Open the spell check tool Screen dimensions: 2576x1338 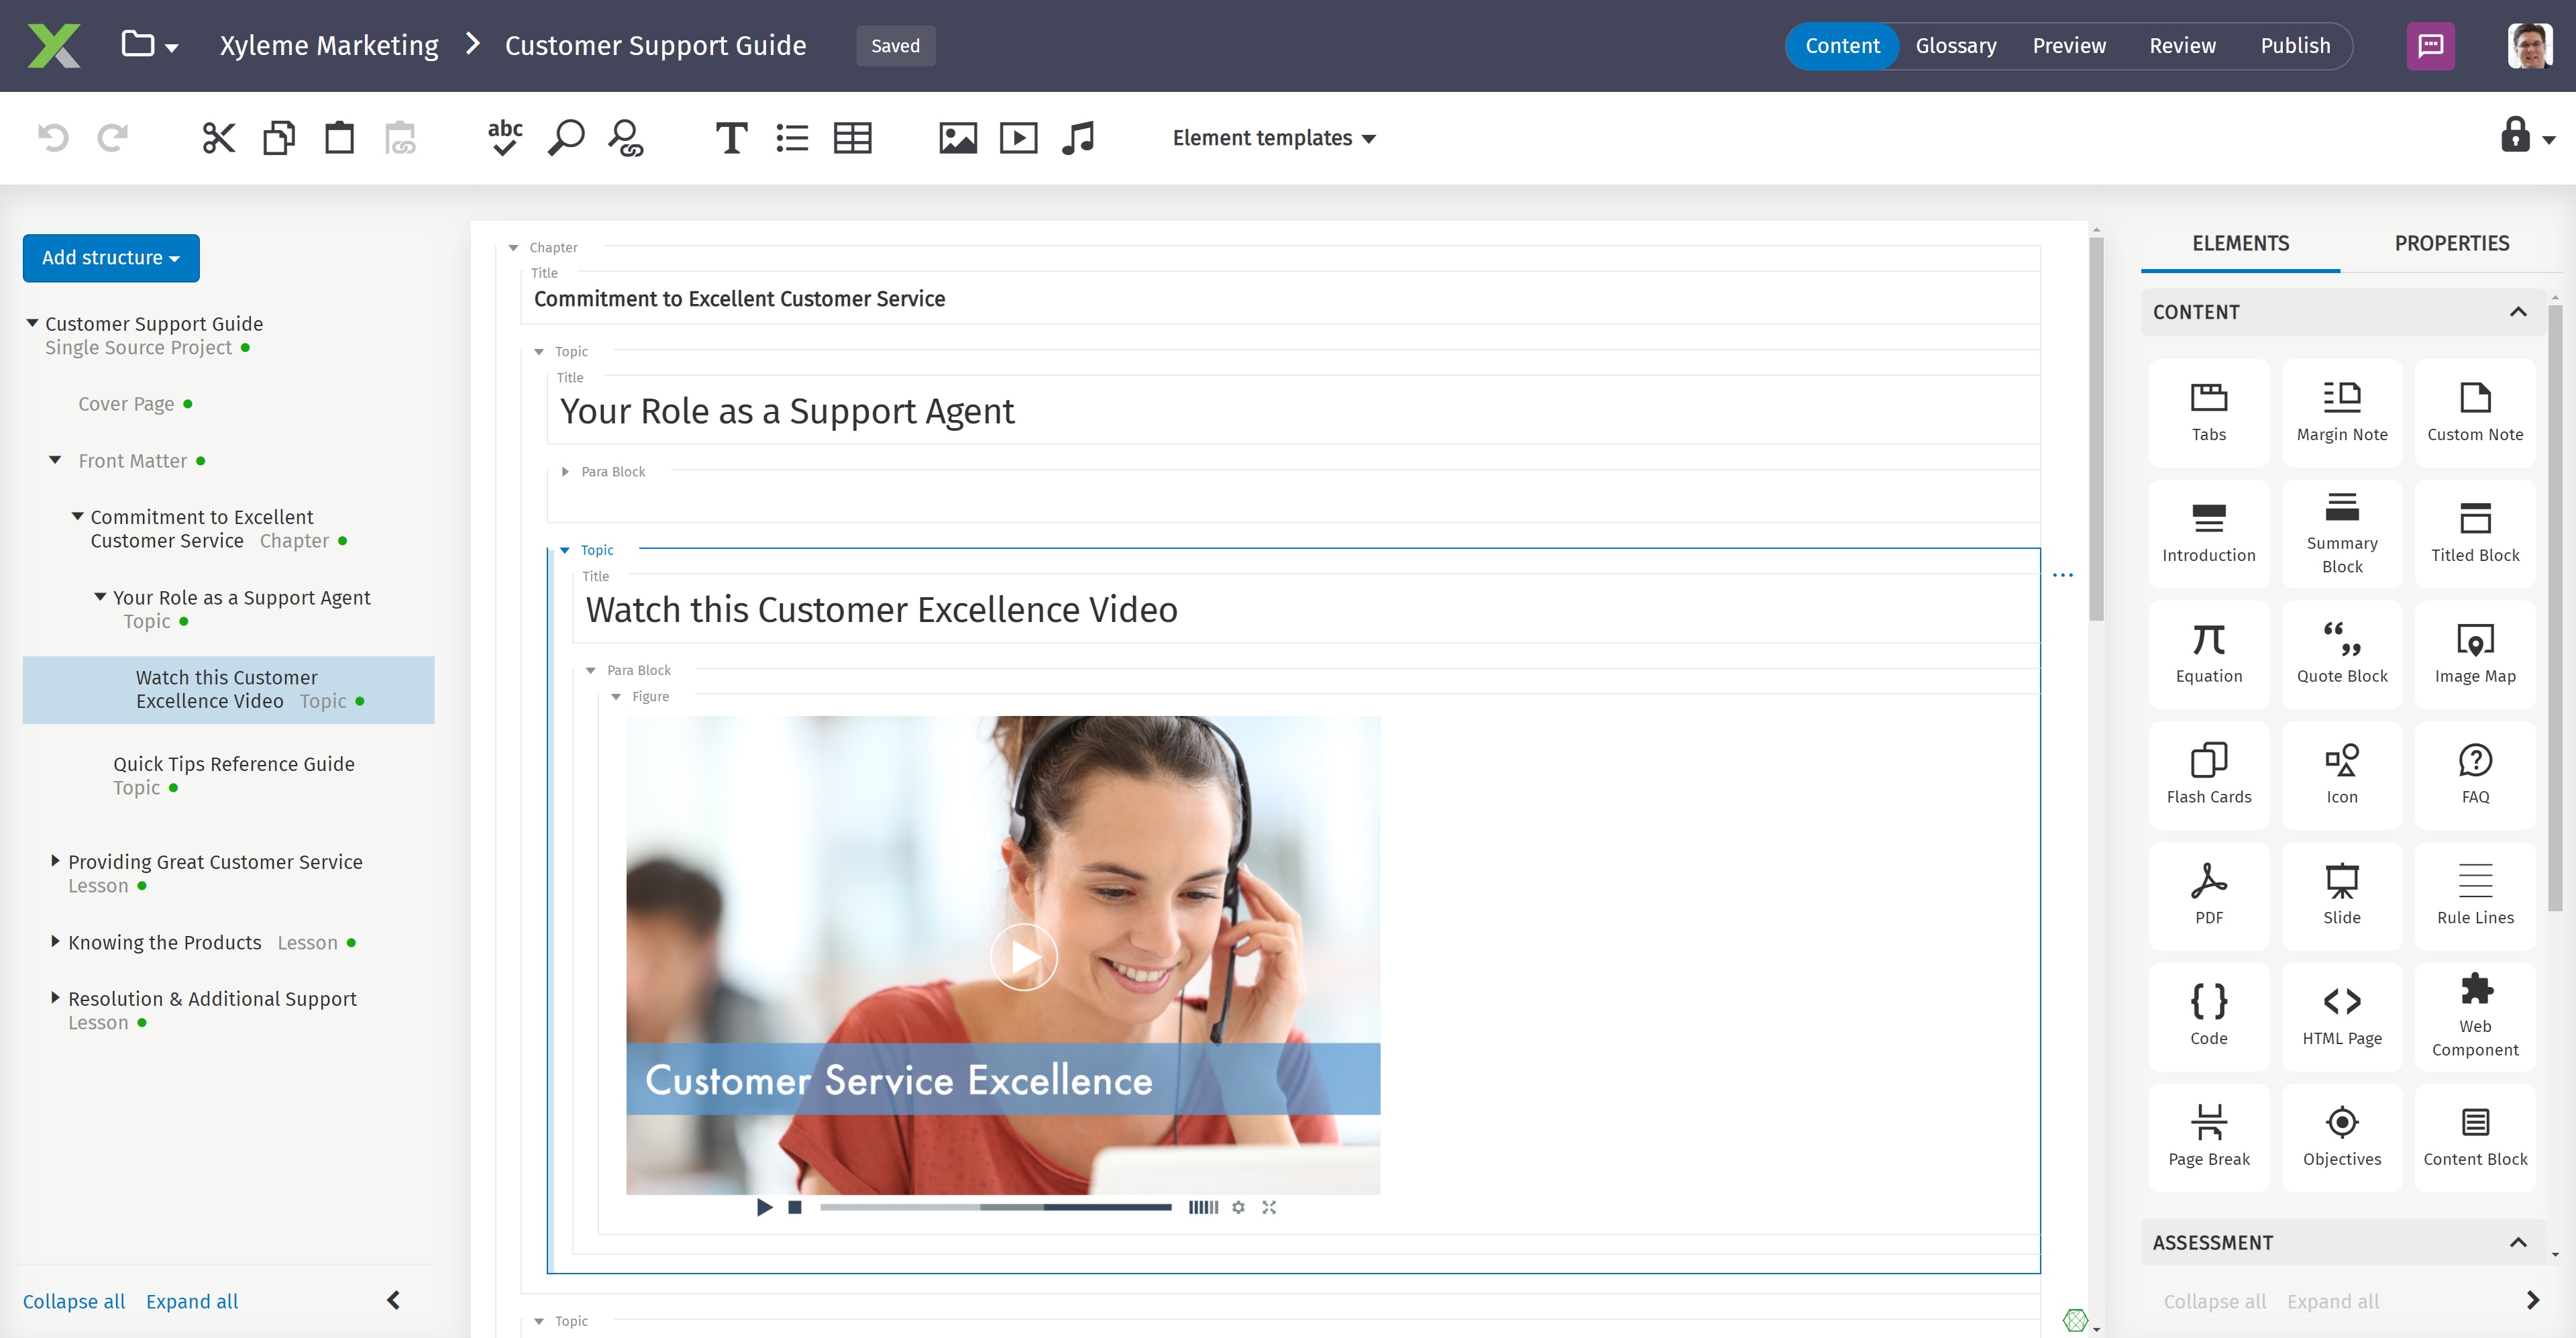coord(504,137)
